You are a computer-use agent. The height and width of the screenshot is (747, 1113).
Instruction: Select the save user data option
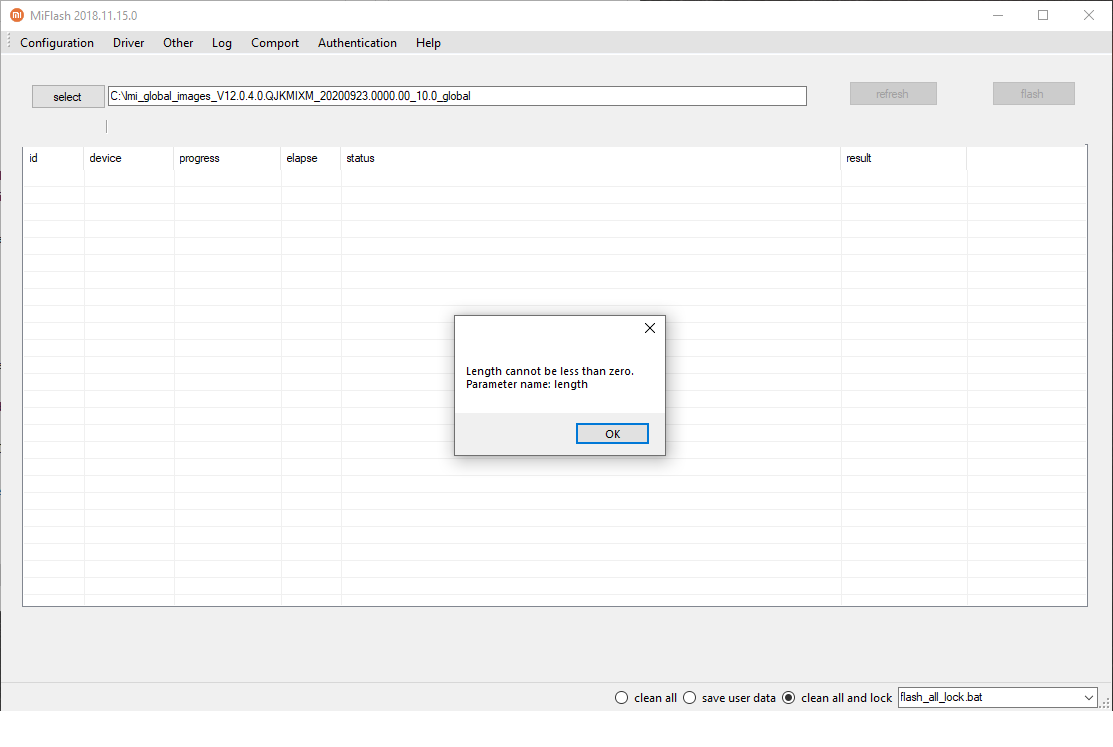pyautogui.click(x=689, y=698)
